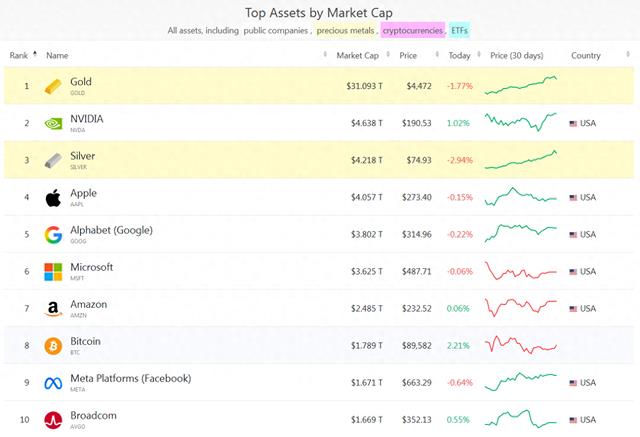
Task: Click the Silver bar icon
Action: coord(53,161)
